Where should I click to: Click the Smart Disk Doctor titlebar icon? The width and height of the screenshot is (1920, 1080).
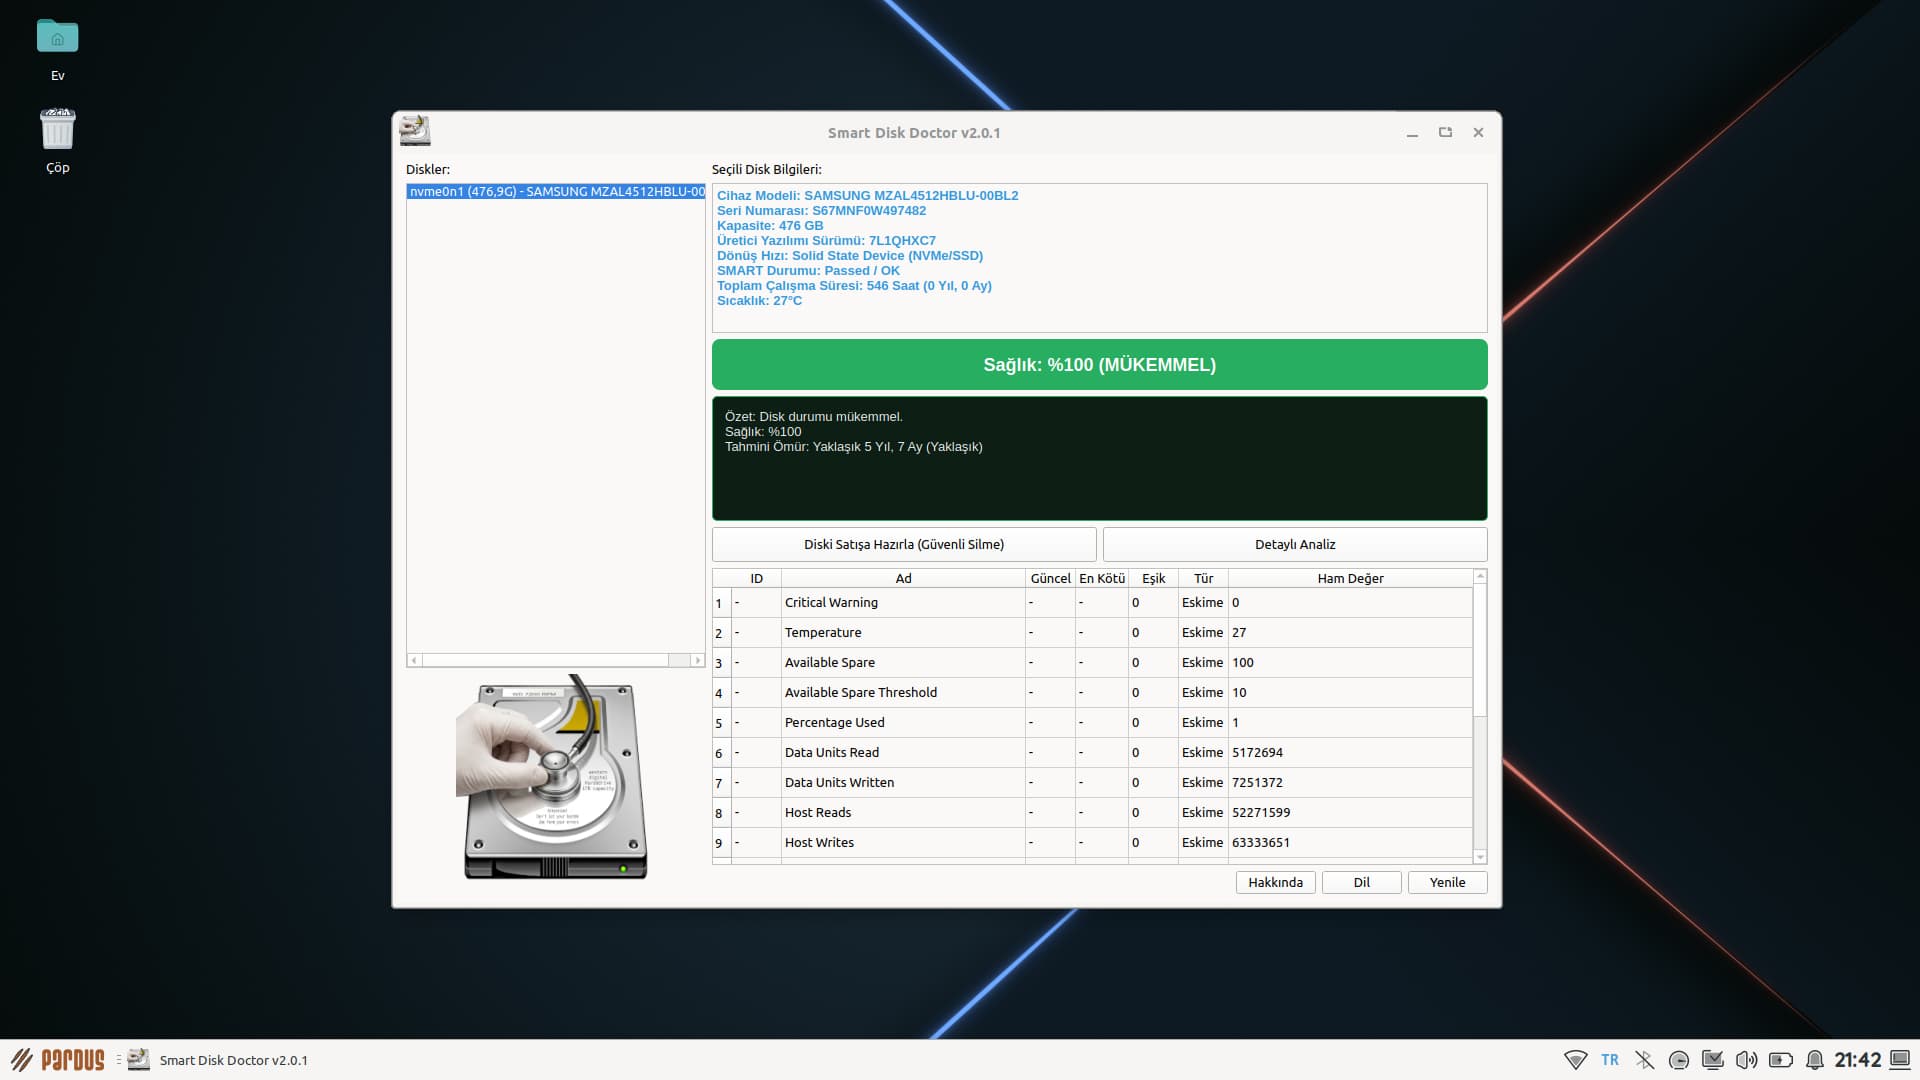pyautogui.click(x=414, y=131)
